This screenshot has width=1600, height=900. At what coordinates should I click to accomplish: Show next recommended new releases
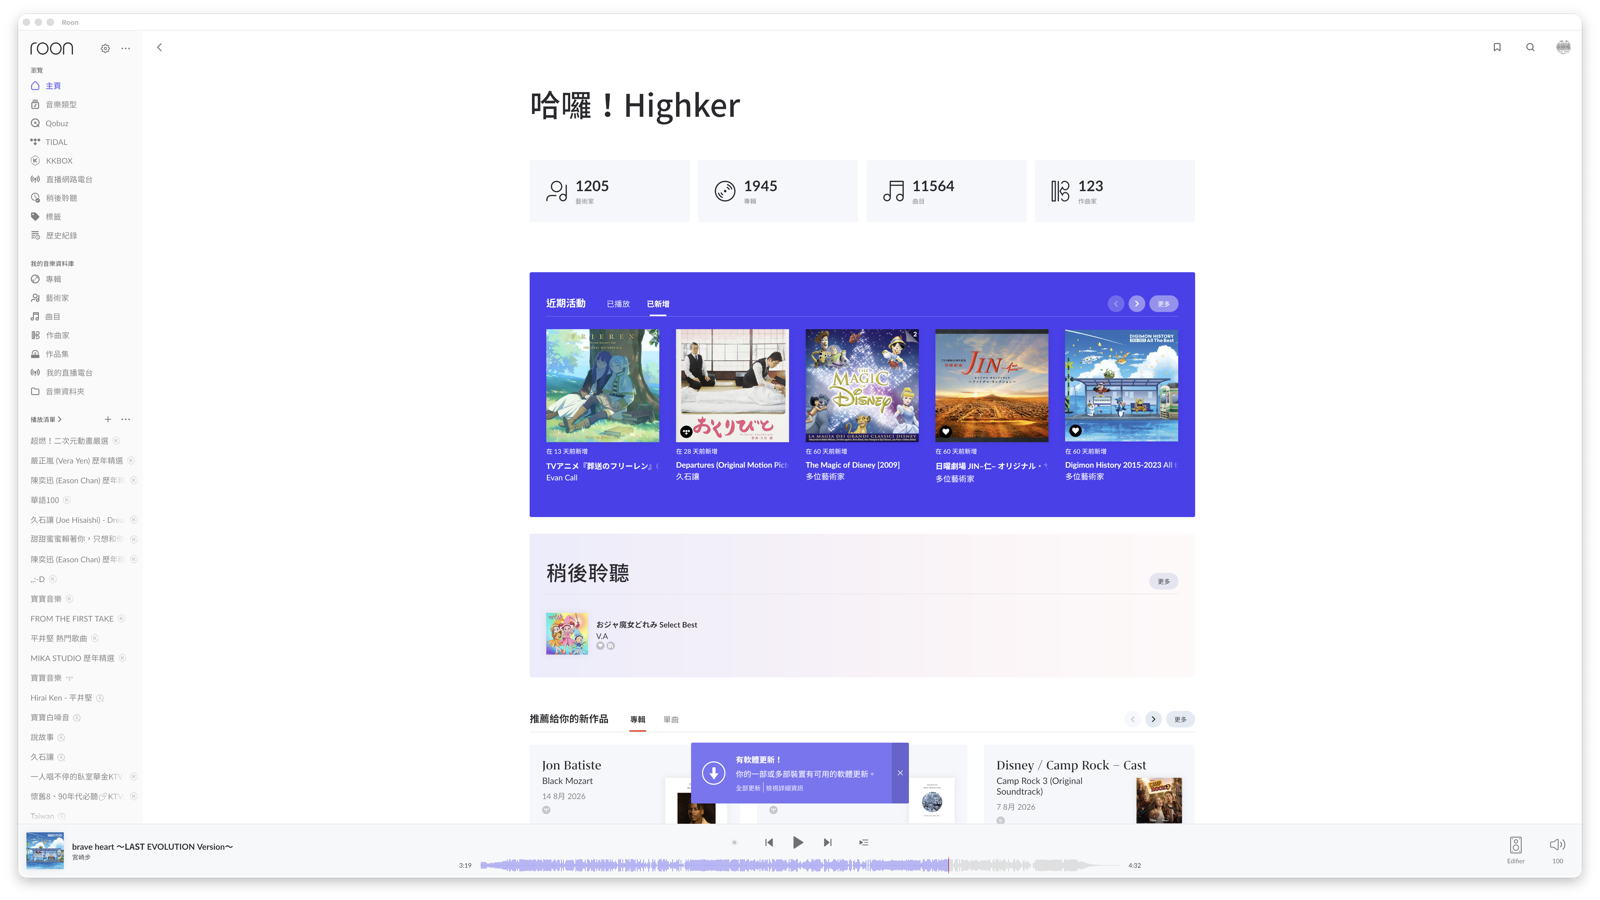pyautogui.click(x=1154, y=719)
